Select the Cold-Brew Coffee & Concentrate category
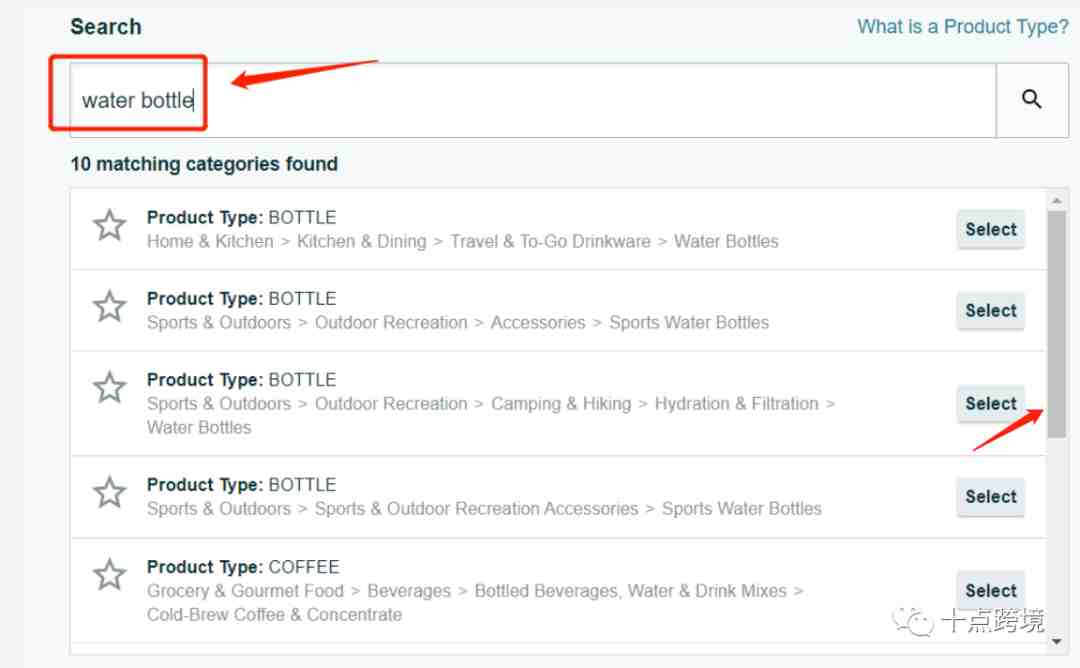 (x=990, y=590)
